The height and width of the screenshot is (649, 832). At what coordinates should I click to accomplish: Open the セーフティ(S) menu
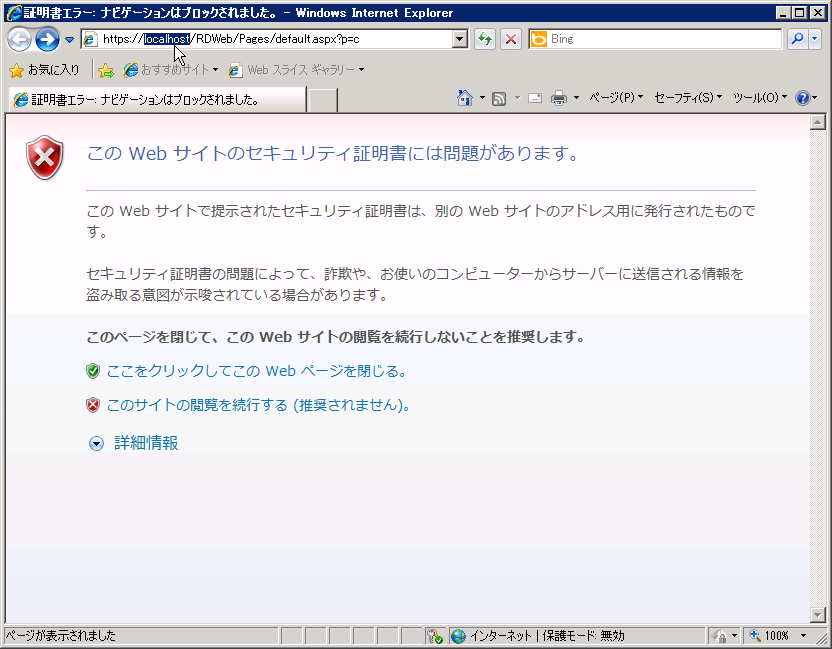point(688,98)
